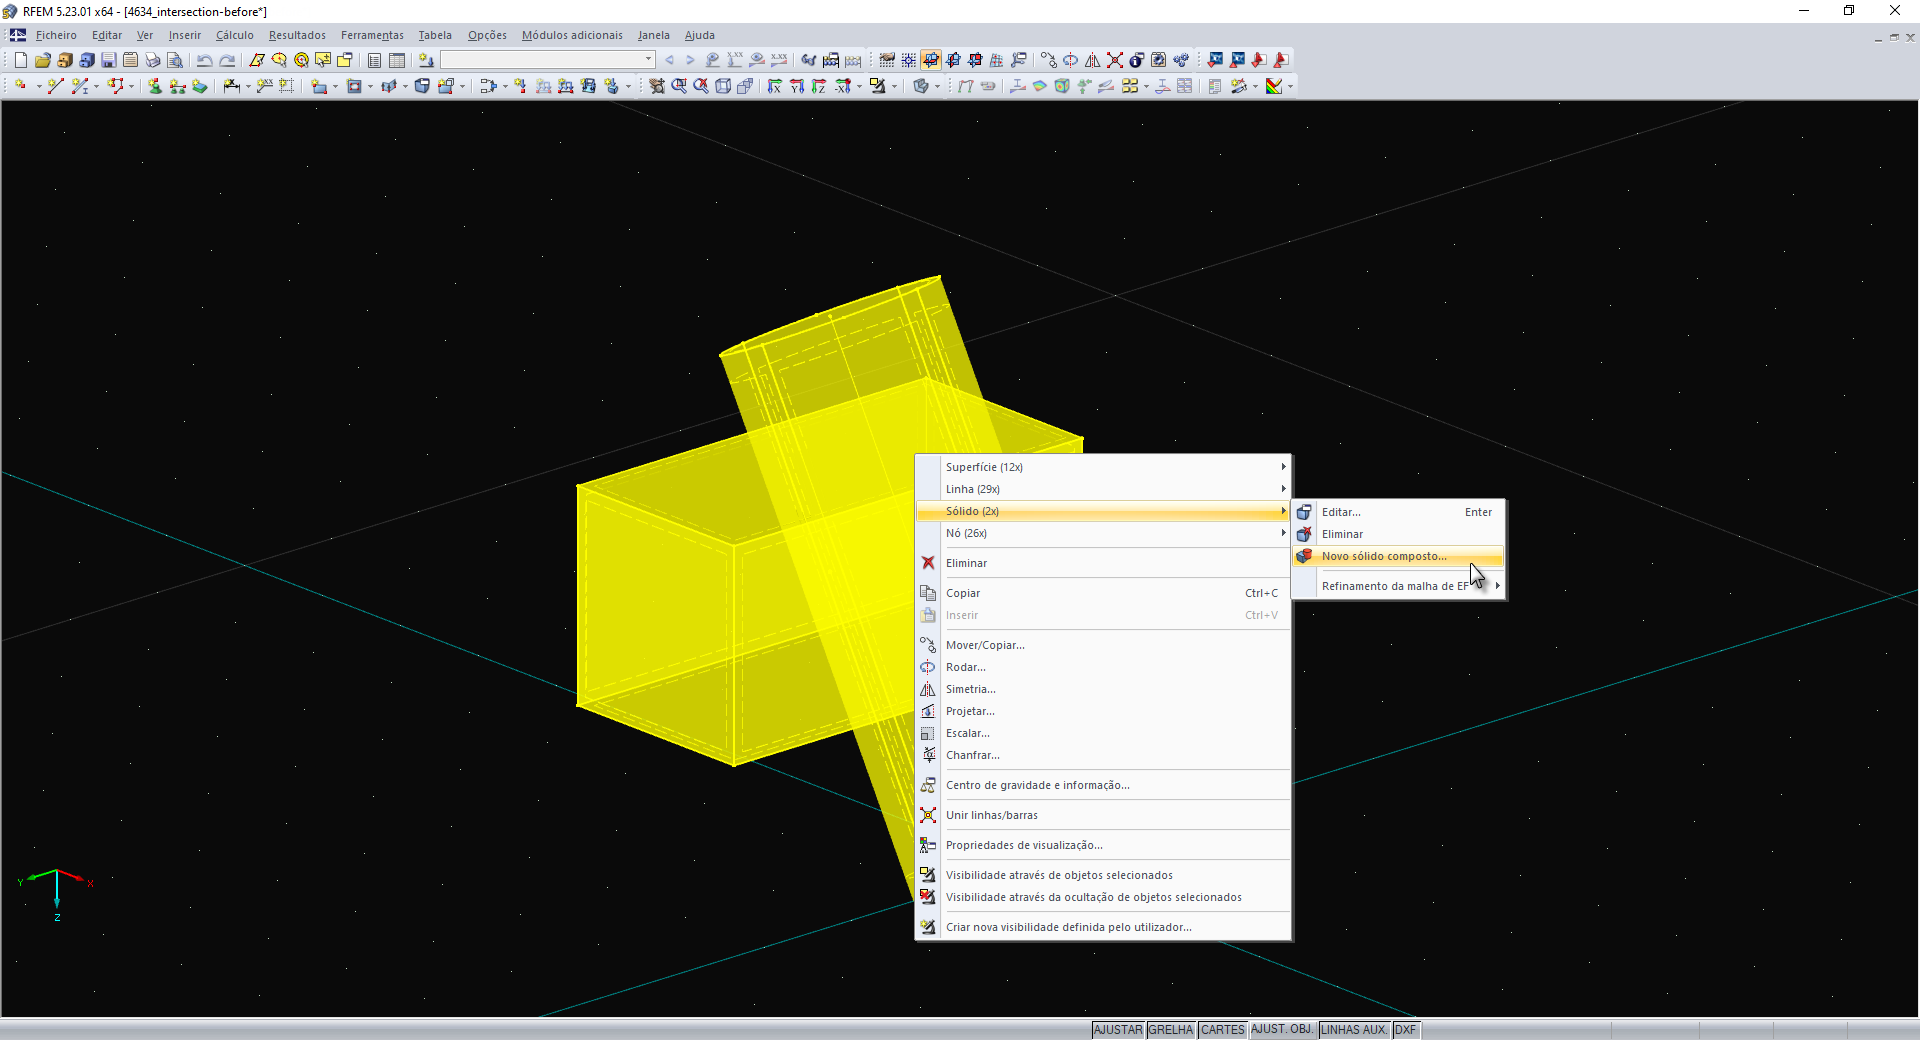Toggle LINHAS AUX. in status bar
This screenshot has height=1040, width=1920.
point(1354,1029)
